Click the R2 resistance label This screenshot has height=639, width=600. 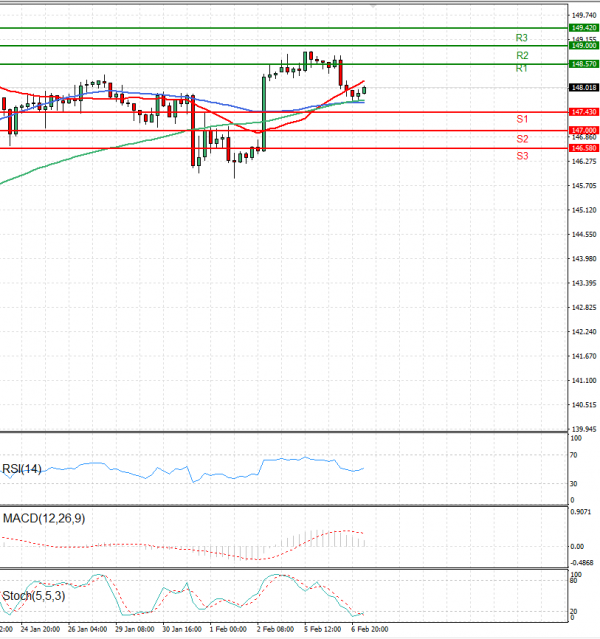(x=522, y=55)
